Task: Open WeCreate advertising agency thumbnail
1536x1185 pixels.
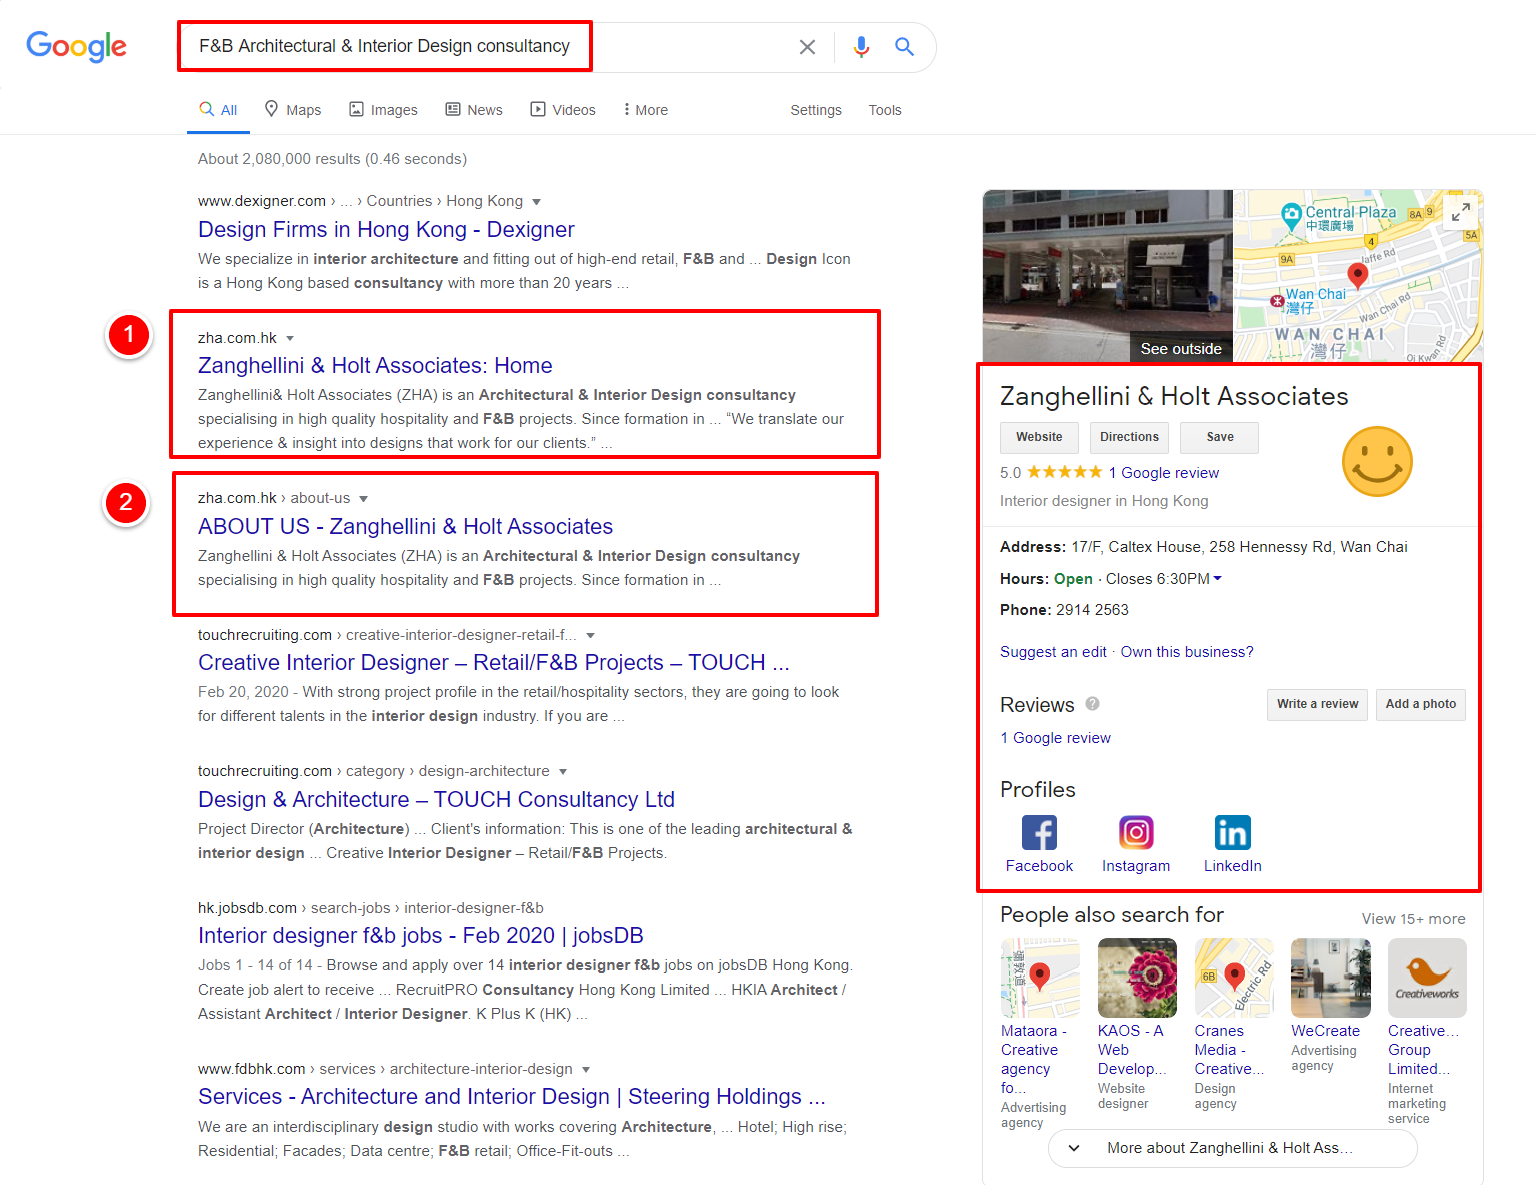Action: 1331,978
